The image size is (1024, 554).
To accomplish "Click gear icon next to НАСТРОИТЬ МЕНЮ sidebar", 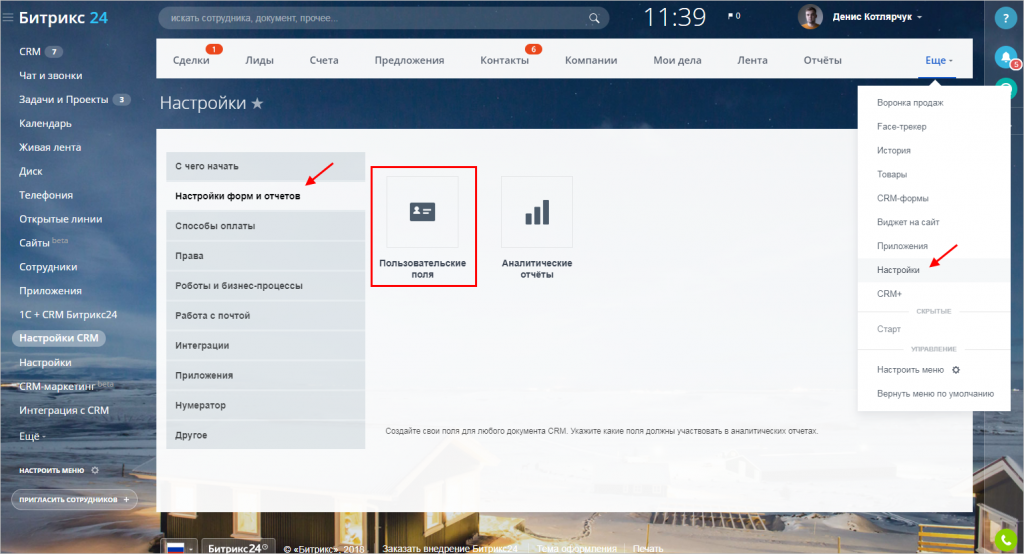I will [95, 470].
